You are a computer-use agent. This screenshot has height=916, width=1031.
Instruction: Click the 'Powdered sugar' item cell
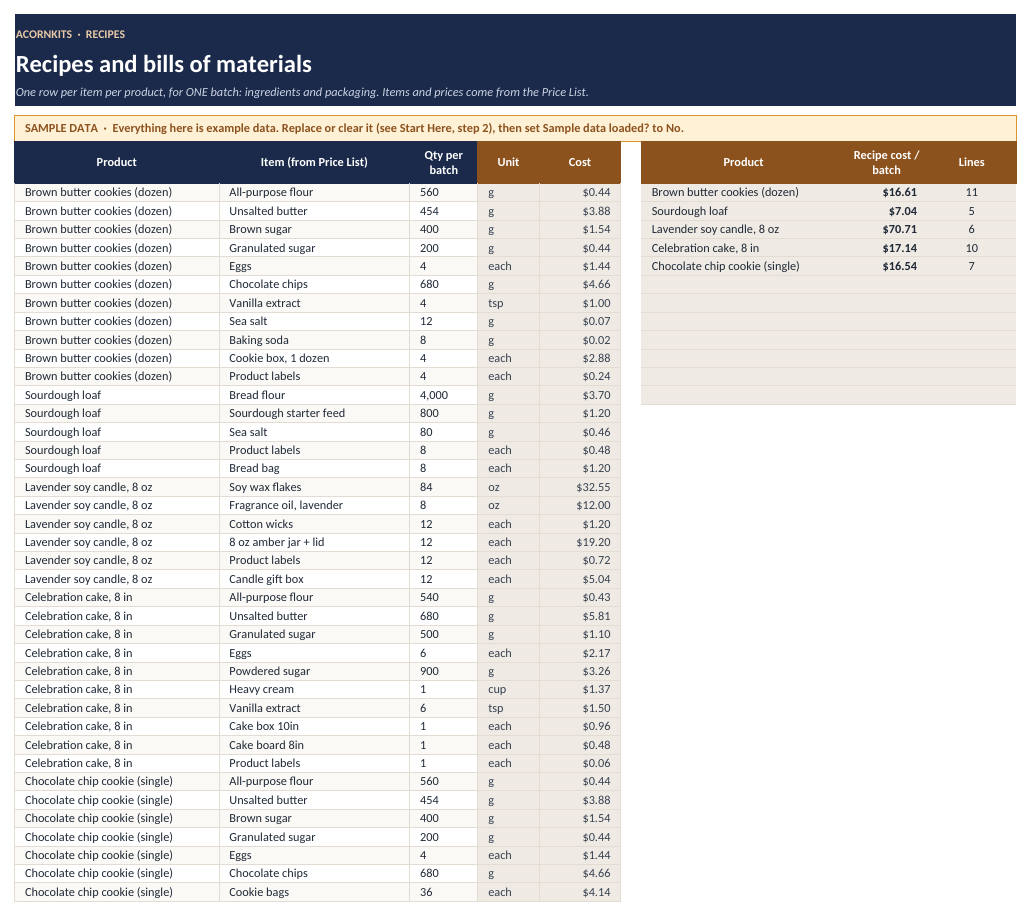pyautogui.click(x=314, y=671)
